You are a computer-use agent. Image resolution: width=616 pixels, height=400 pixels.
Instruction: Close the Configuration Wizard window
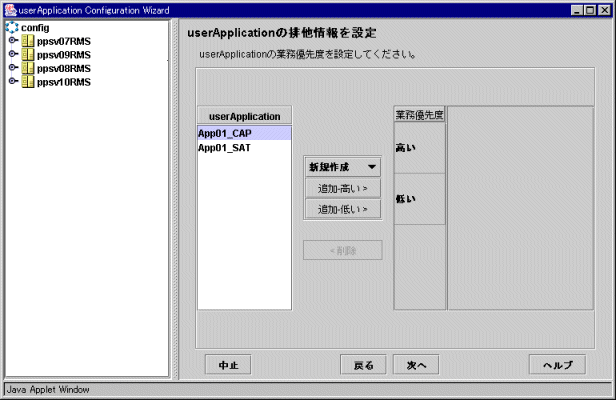point(604,10)
